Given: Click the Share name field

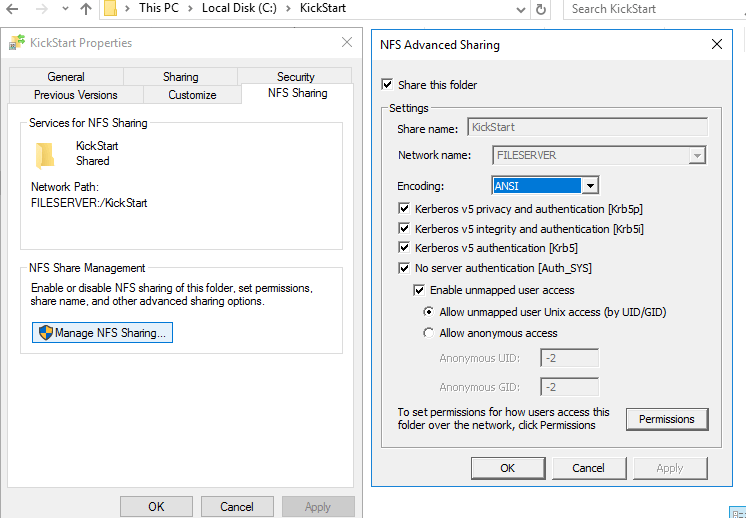Looking at the screenshot, I should [x=588, y=127].
